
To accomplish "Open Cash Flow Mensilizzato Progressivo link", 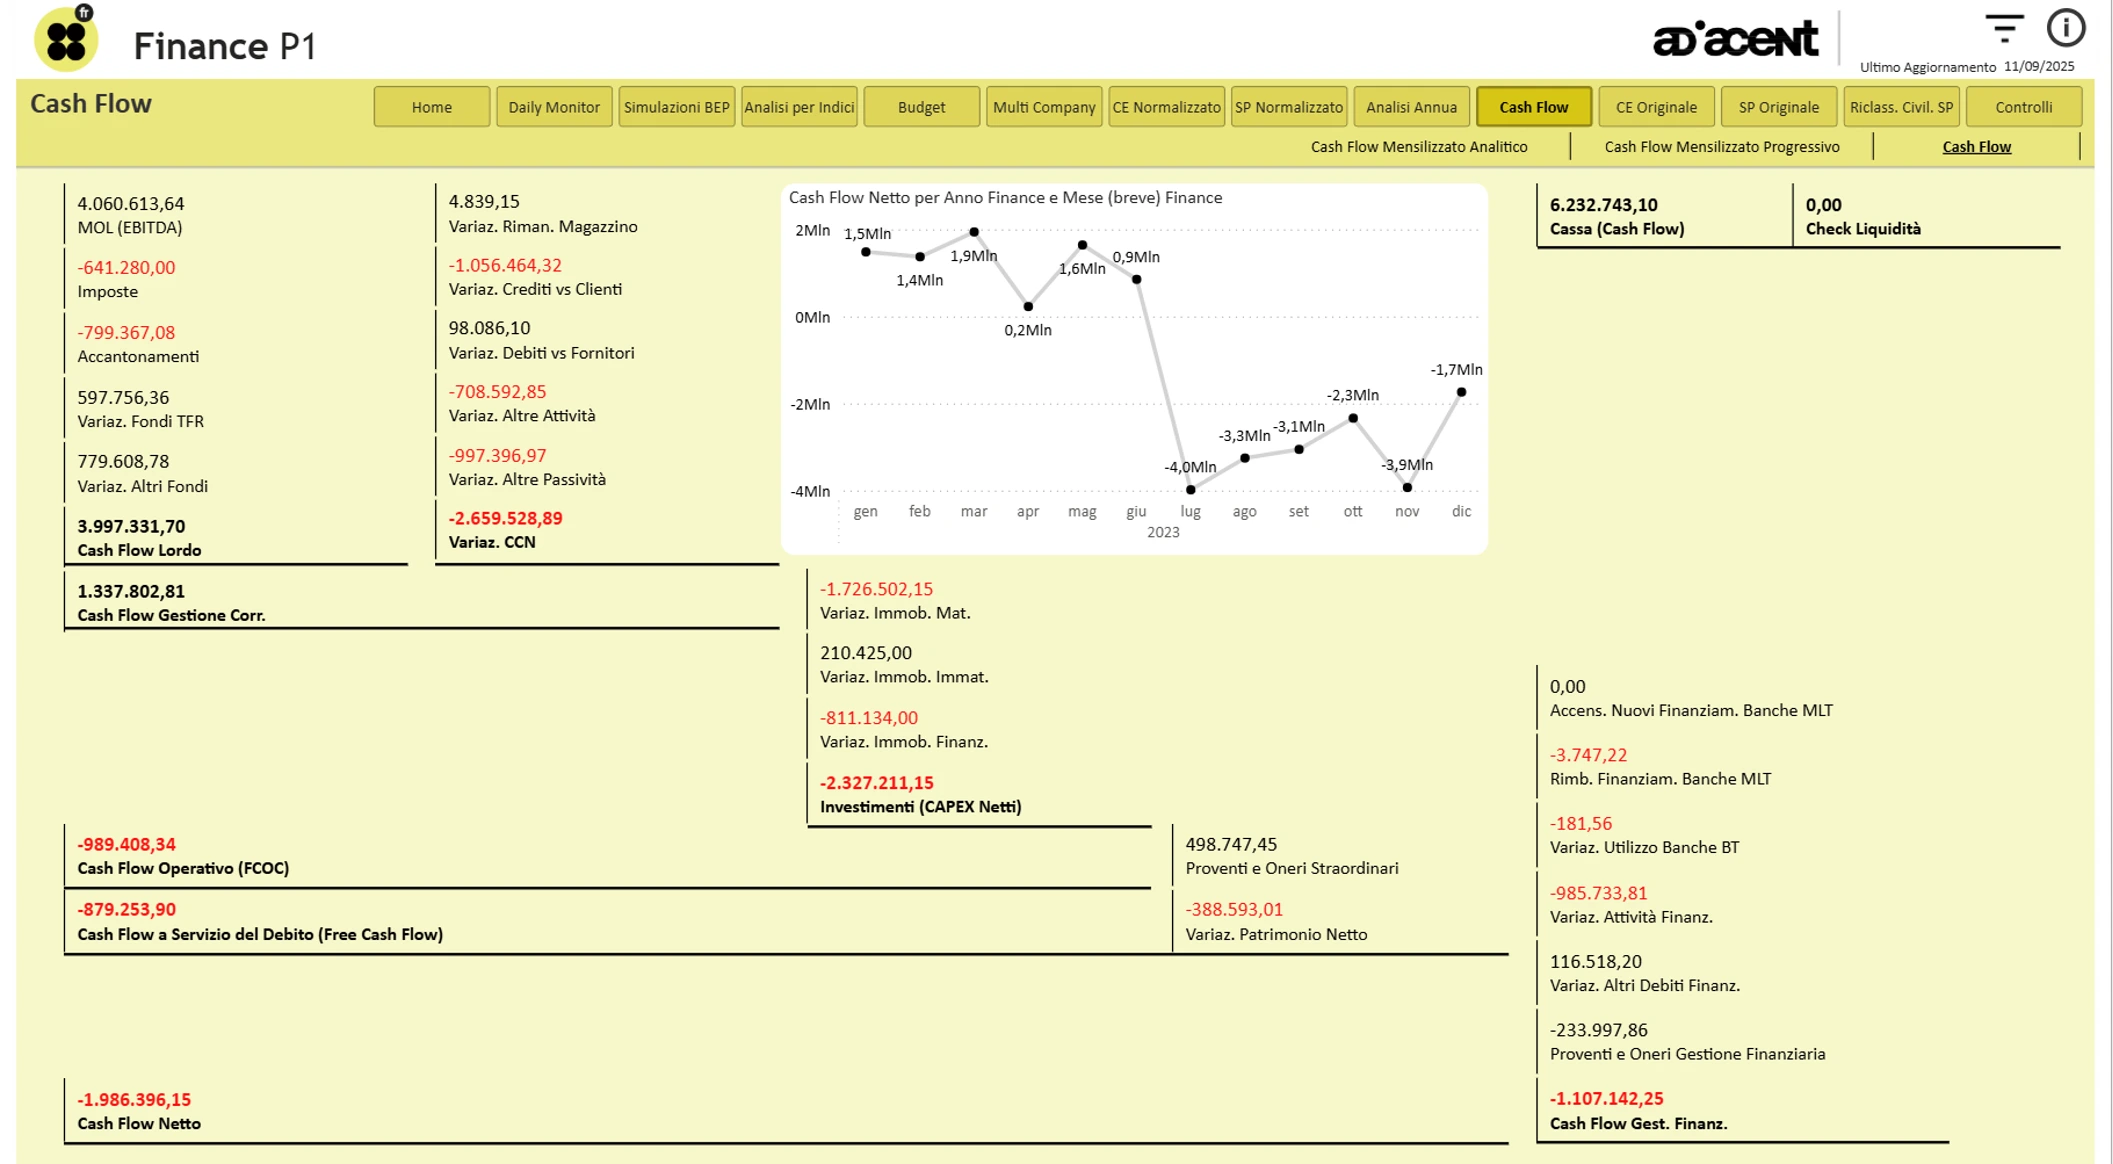I will tap(1721, 147).
